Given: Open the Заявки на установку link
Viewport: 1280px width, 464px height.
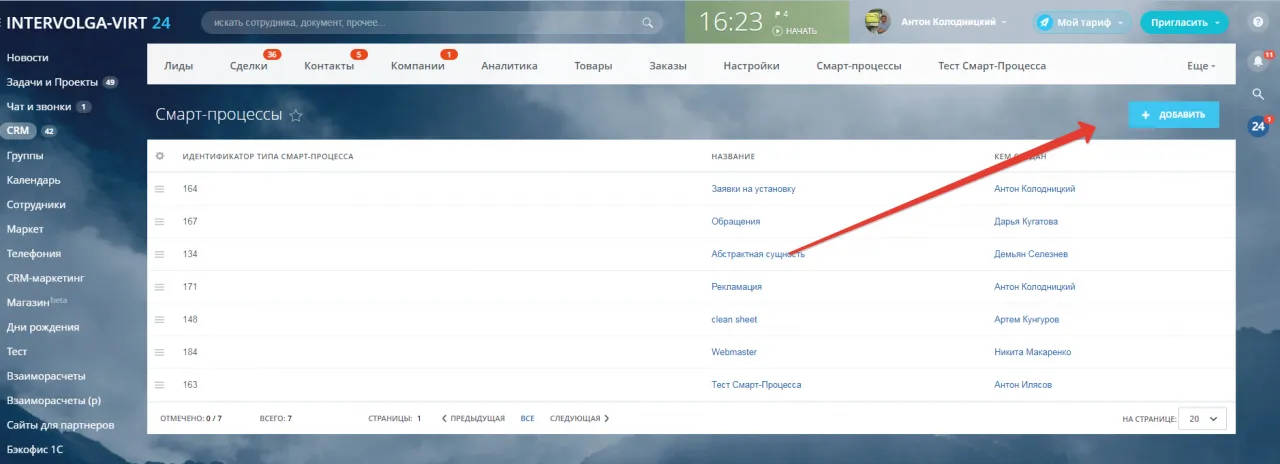Looking at the screenshot, I should [x=753, y=189].
